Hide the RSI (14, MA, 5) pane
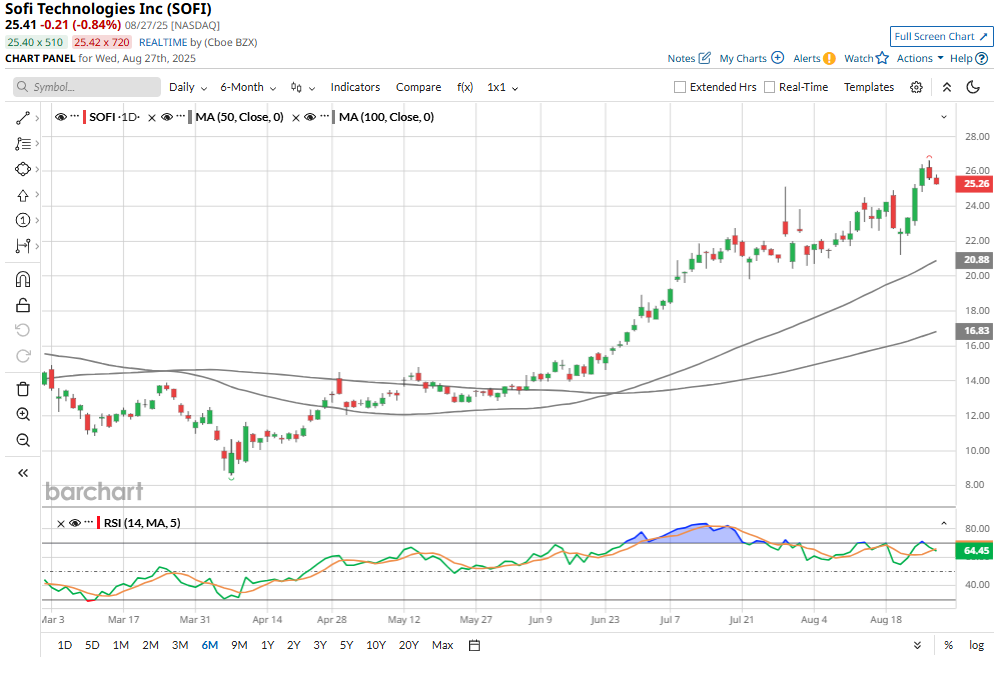Image resolution: width=1002 pixels, height=683 pixels. 75,523
